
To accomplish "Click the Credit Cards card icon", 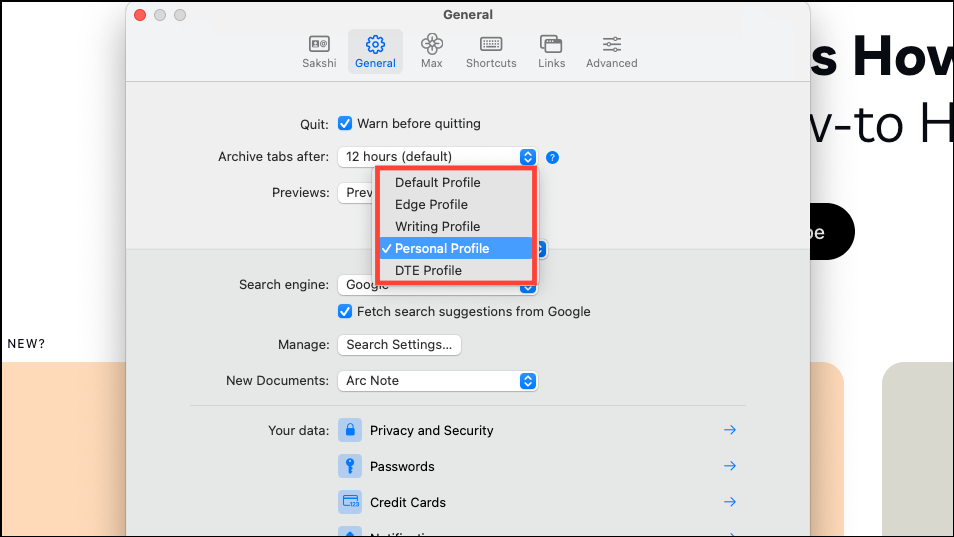I will click(350, 502).
